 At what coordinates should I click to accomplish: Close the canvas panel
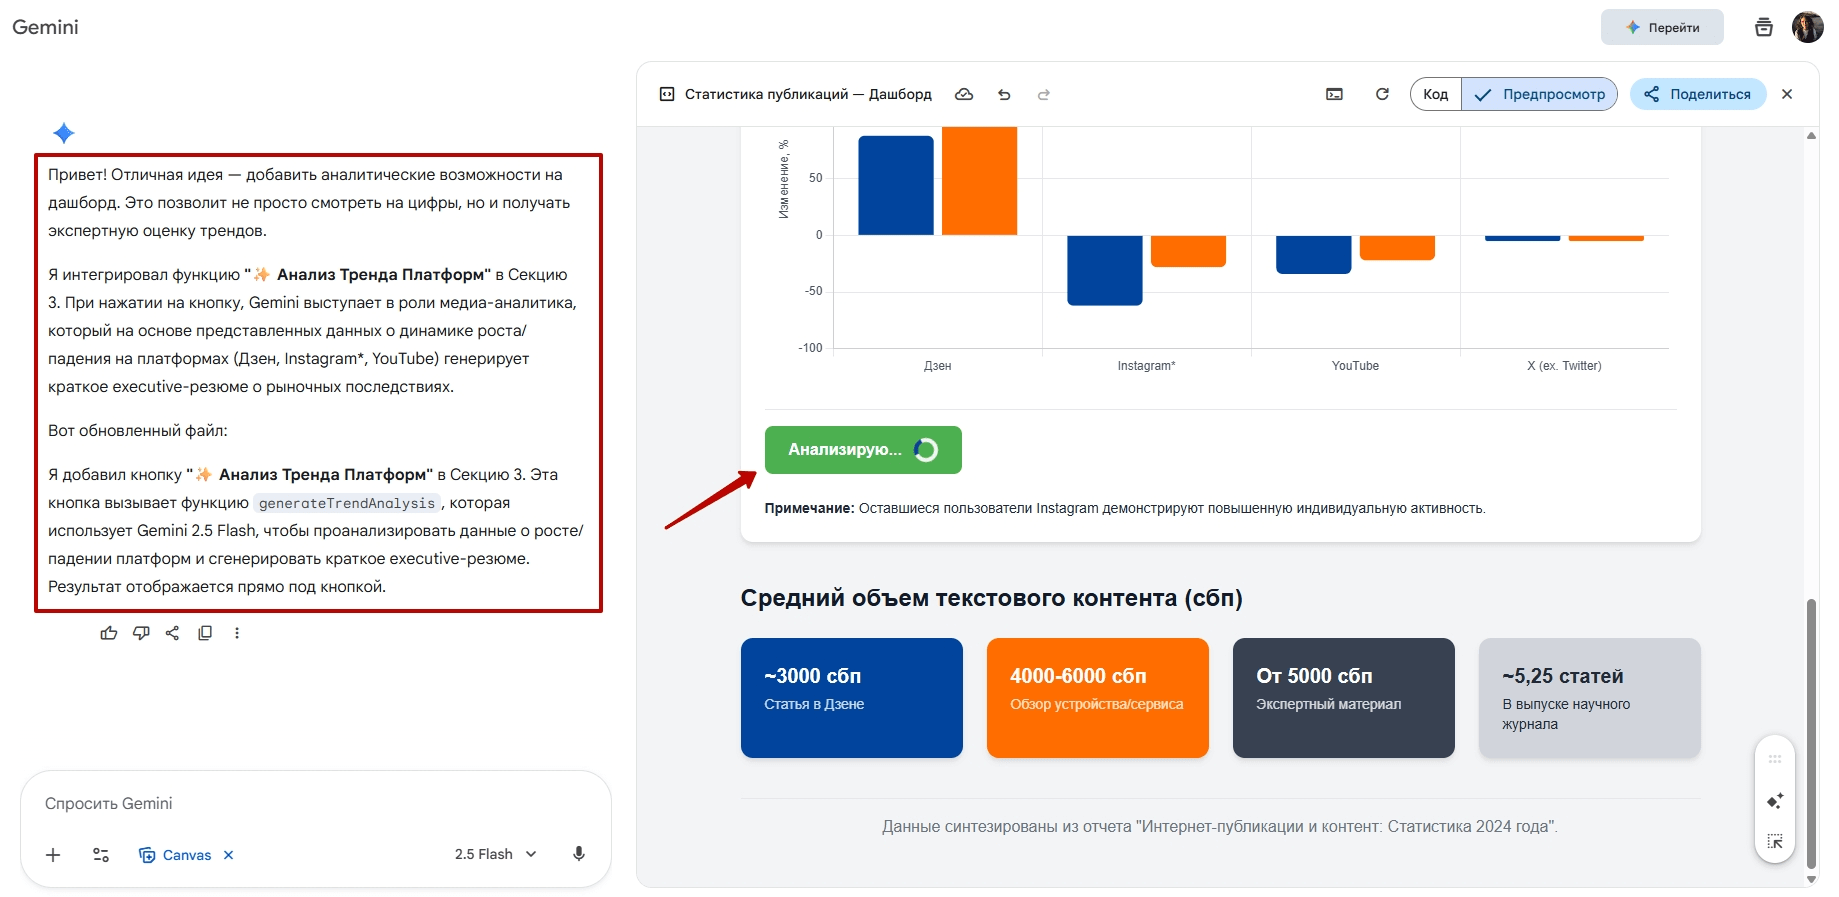[1787, 94]
